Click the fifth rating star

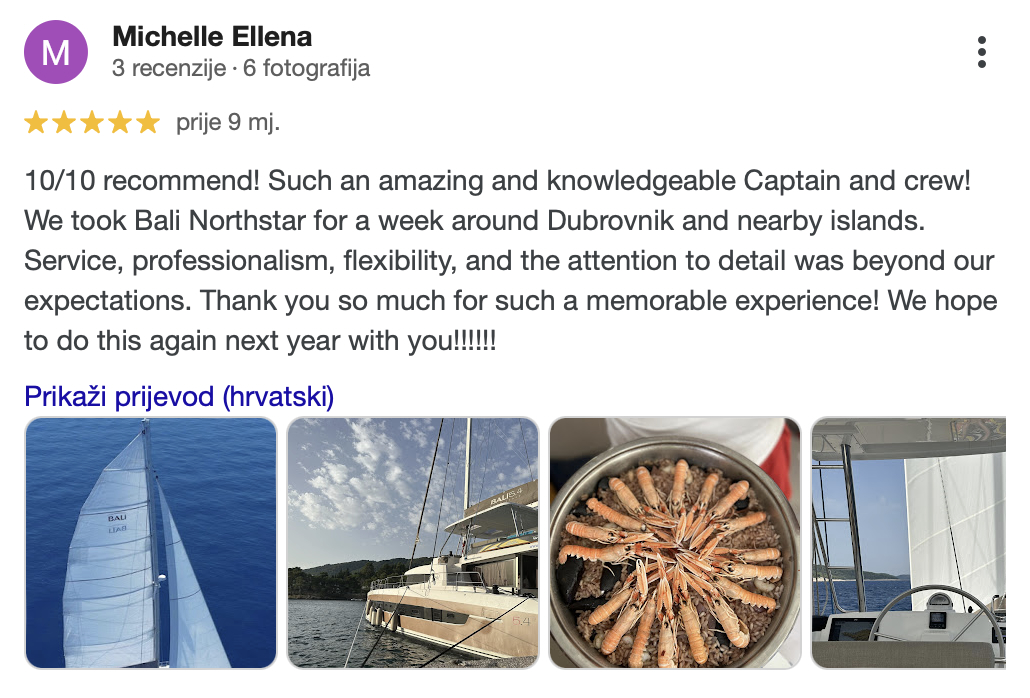(148, 122)
